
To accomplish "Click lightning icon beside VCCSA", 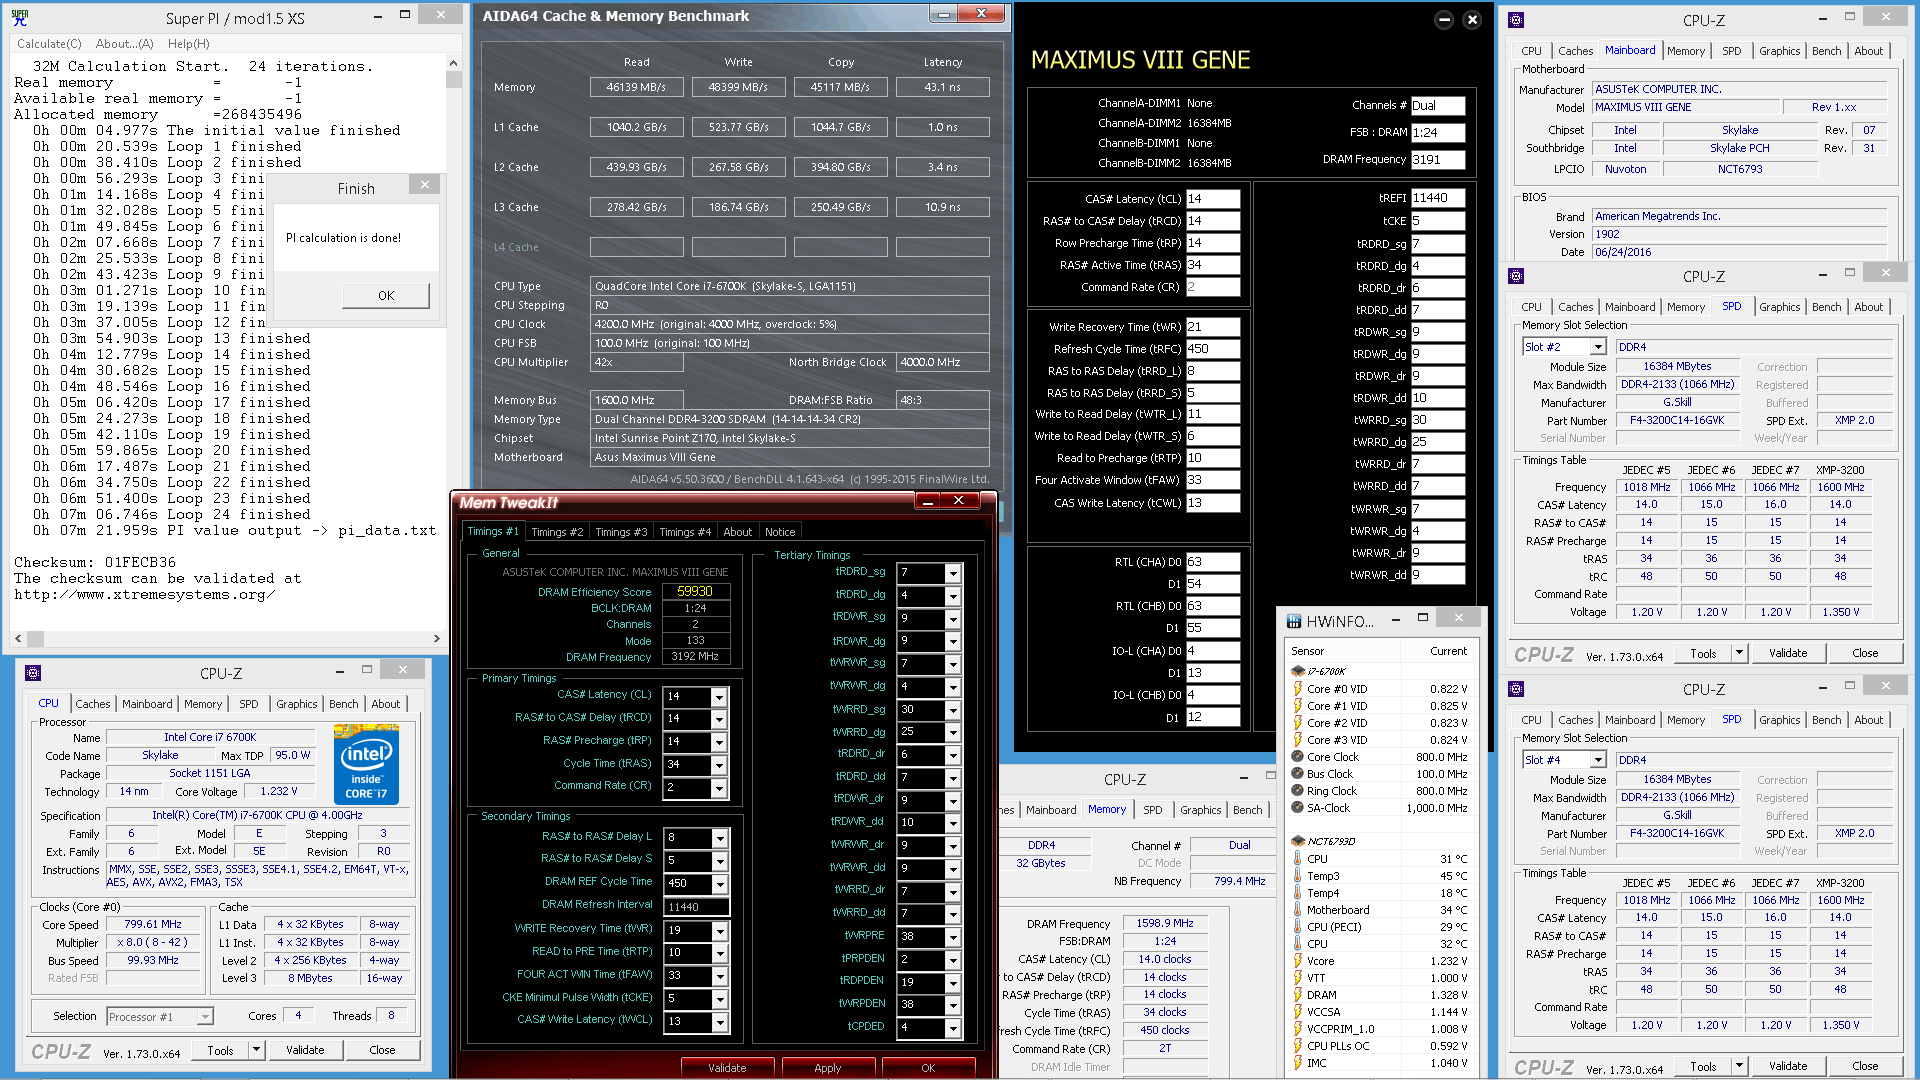I will [x=1298, y=1012].
